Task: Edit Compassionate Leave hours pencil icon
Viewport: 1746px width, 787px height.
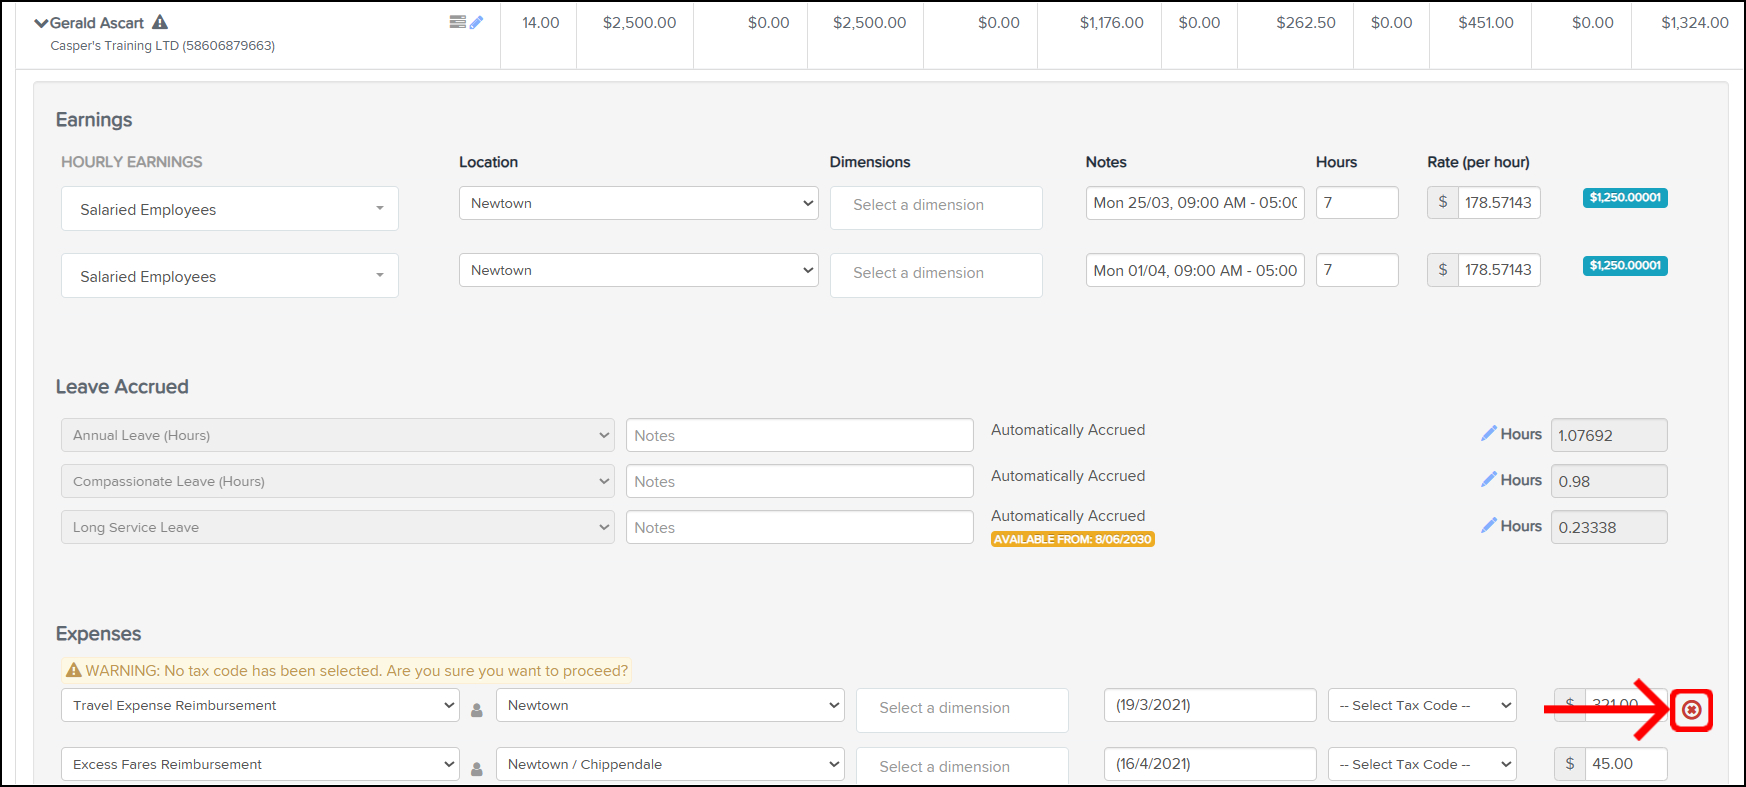Action: coord(1489,480)
